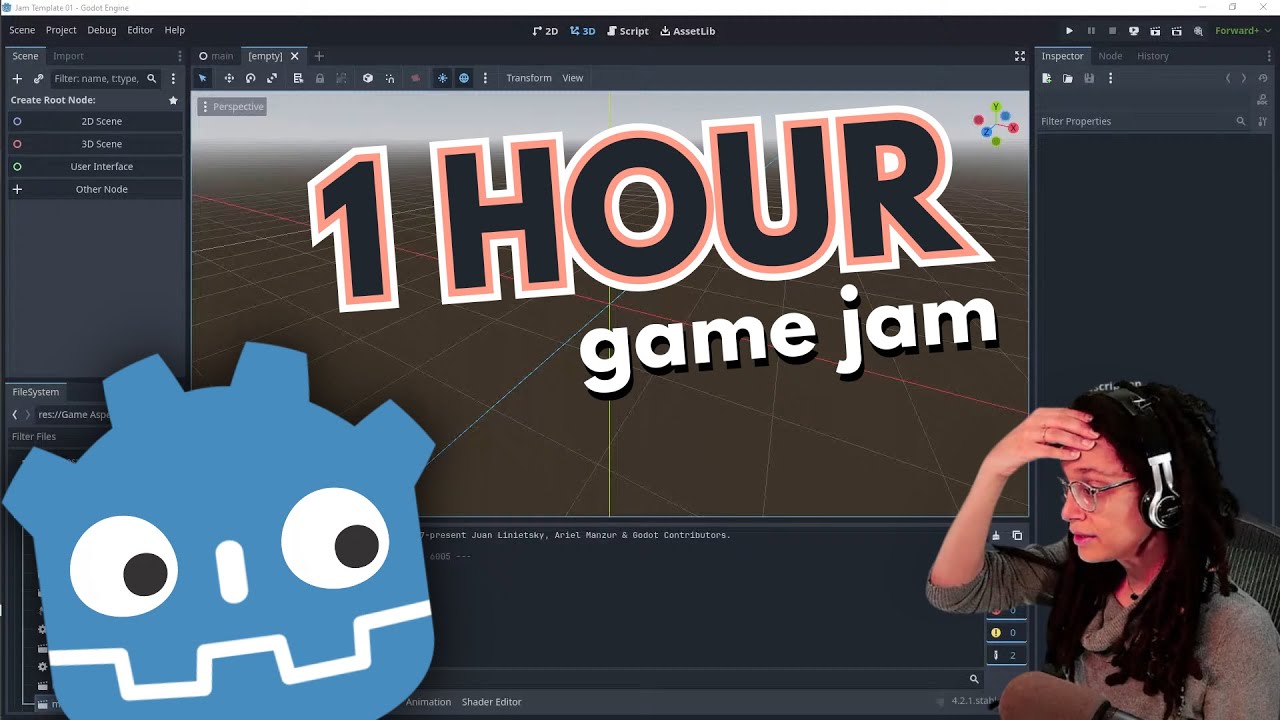The height and width of the screenshot is (720, 1280).
Task: Open the Scene dock filter options menu
Action: pos(173,78)
